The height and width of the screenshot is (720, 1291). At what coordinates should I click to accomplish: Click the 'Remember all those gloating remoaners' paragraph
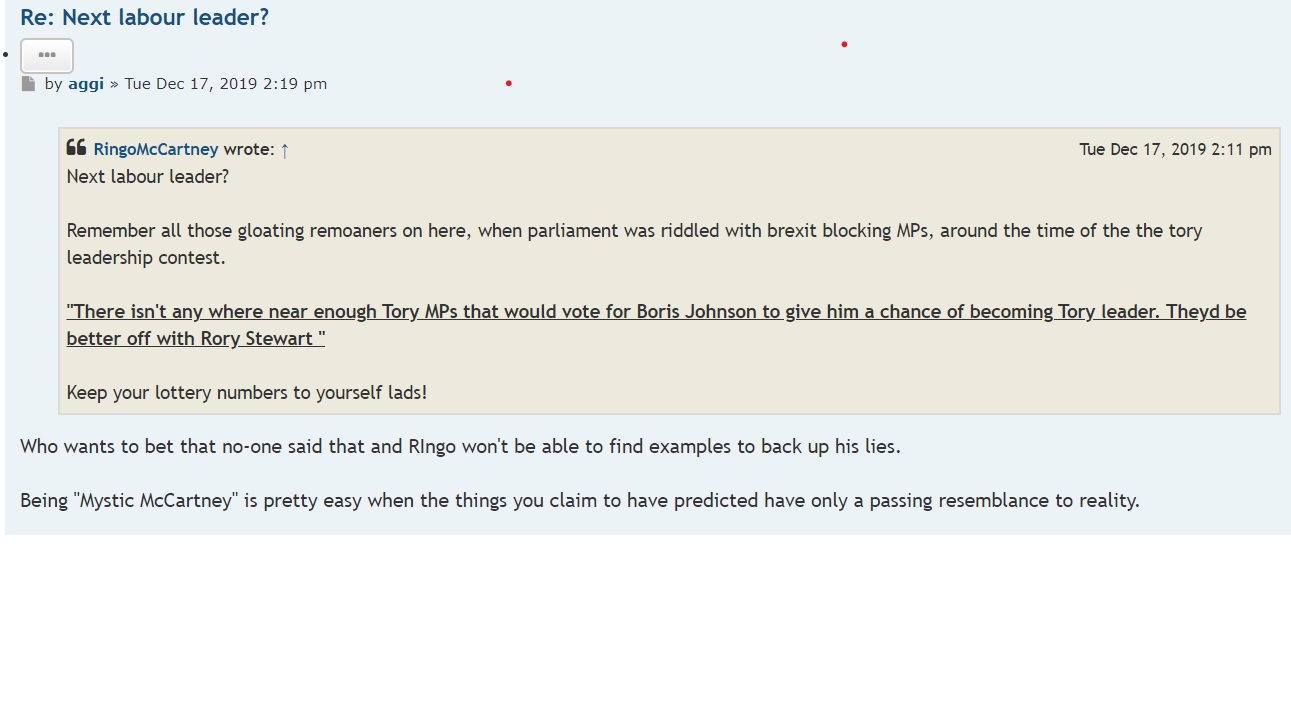pyautogui.click(x=634, y=244)
